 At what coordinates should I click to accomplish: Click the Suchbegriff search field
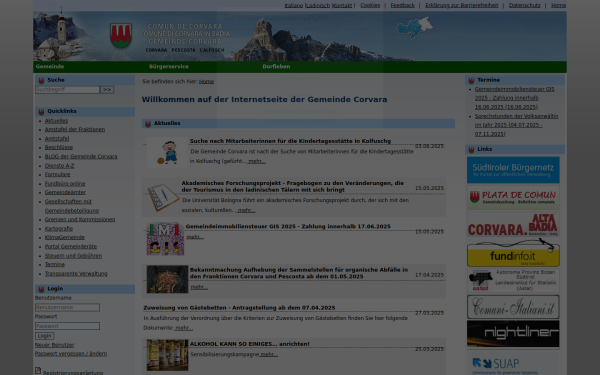click(67, 90)
